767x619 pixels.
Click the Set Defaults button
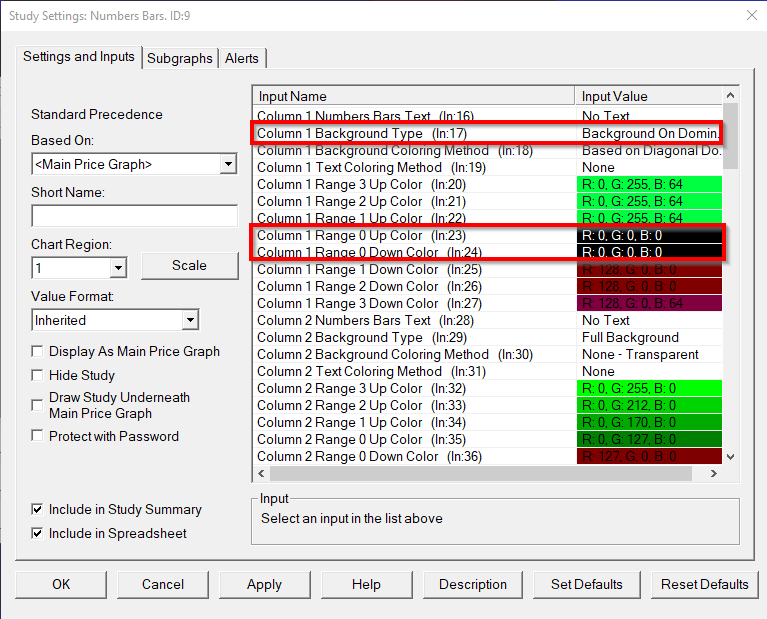tap(587, 584)
